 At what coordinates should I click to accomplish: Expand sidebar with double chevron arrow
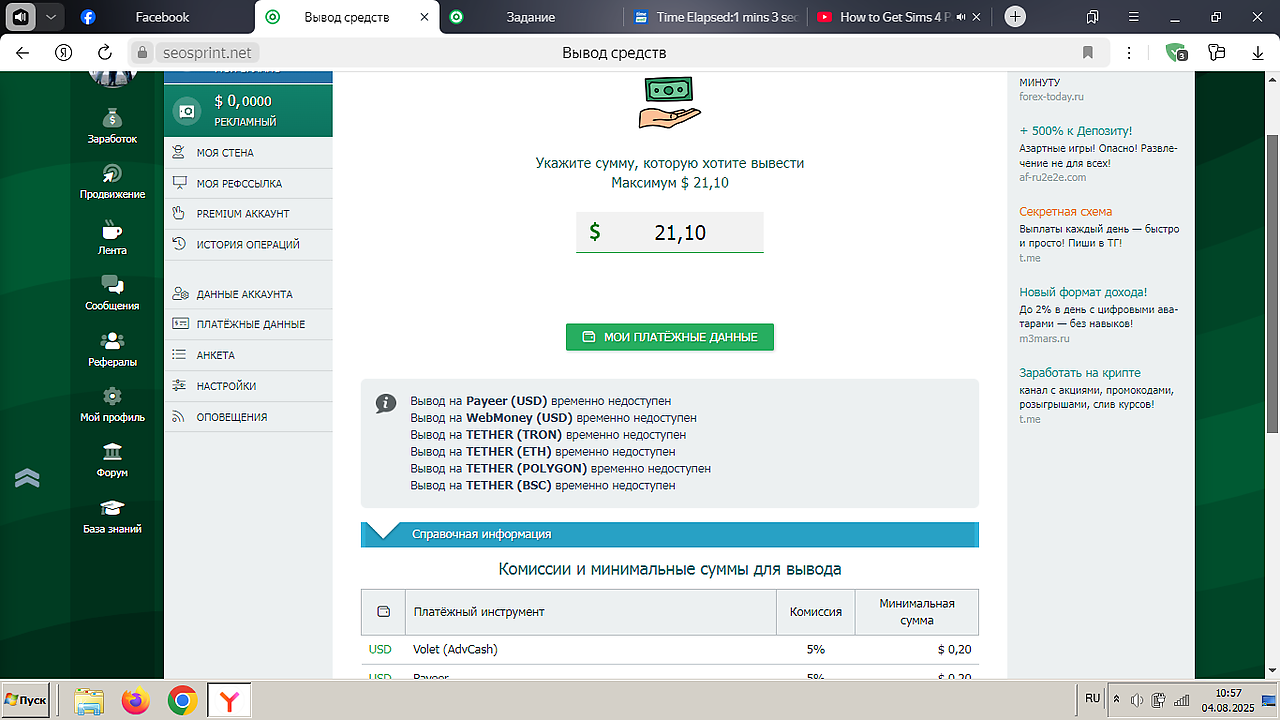point(27,478)
